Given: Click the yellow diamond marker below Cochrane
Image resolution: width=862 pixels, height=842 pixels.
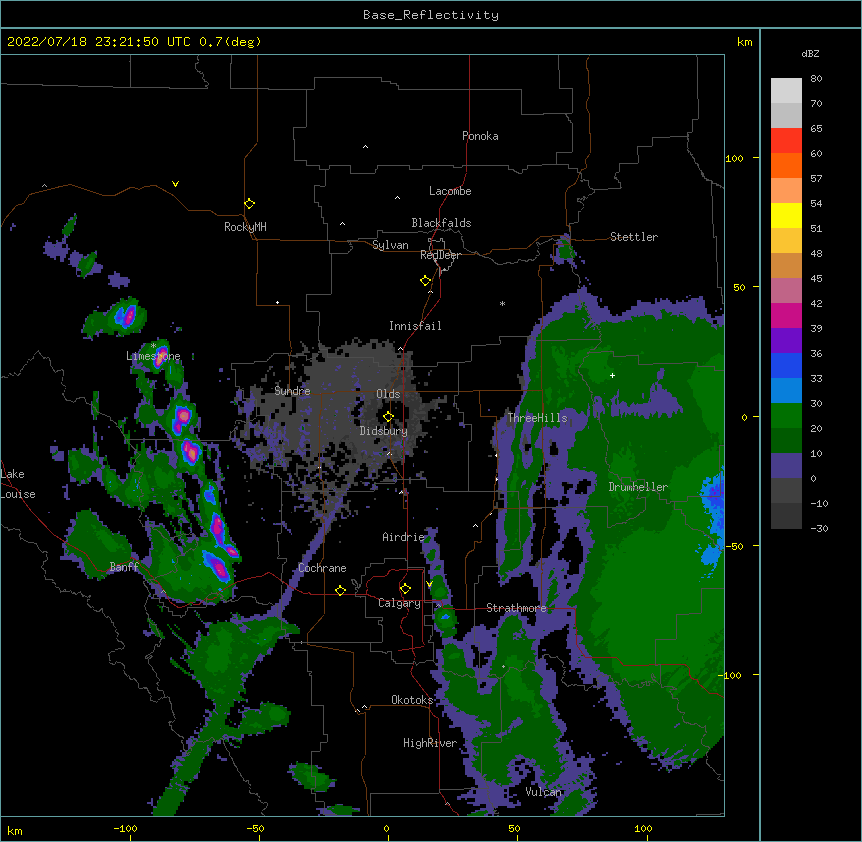Looking at the screenshot, I should [x=340, y=590].
